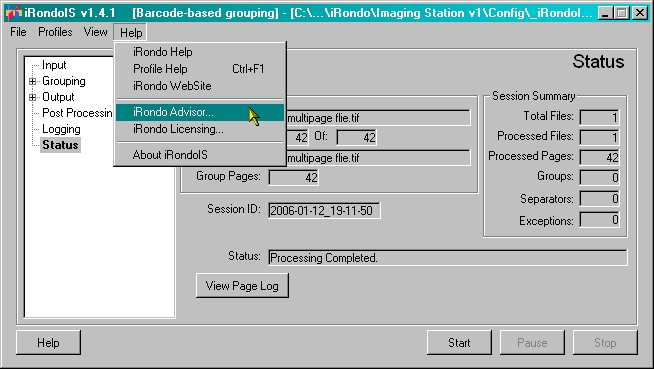Click the bottom Help button
This screenshot has height=369, width=654.
(x=48, y=343)
